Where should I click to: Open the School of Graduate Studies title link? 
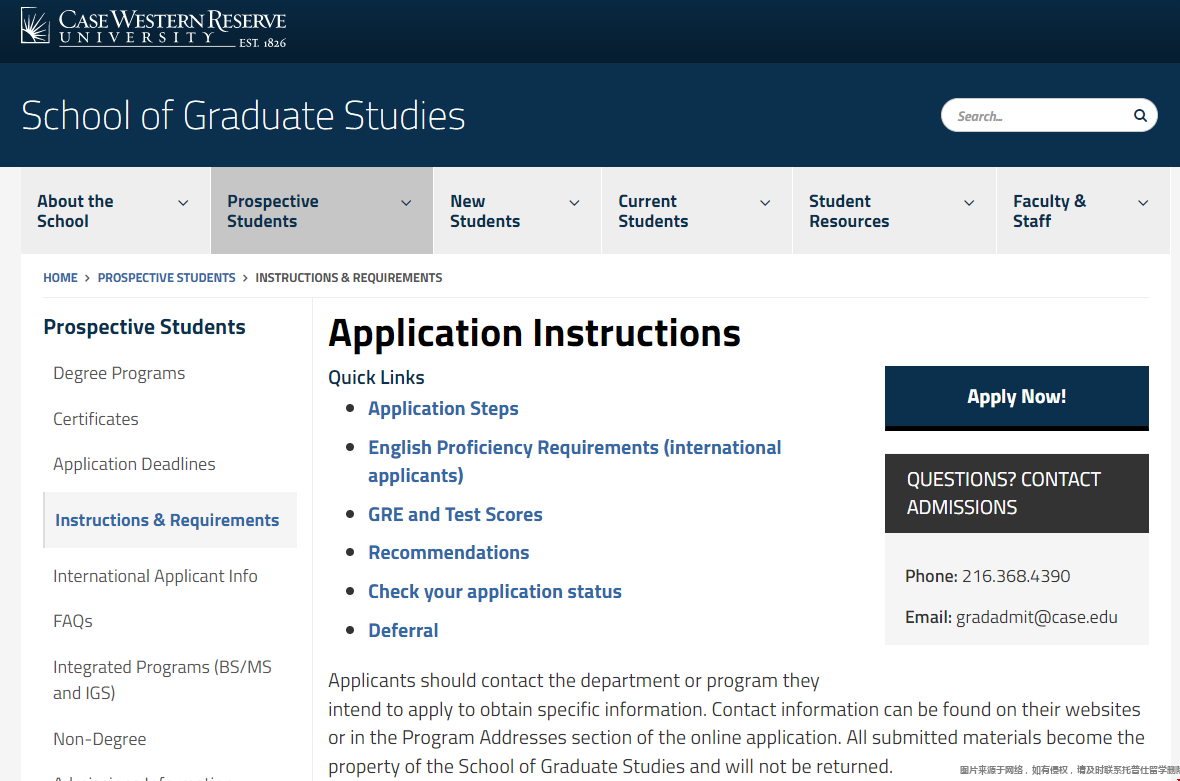pyautogui.click(x=243, y=115)
